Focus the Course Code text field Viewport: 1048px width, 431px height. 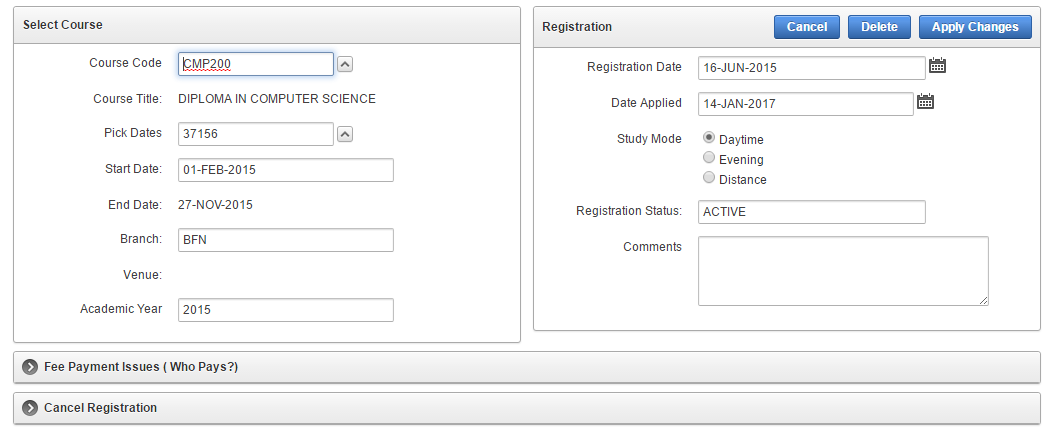pyautogui.click(x=256, y=64)
